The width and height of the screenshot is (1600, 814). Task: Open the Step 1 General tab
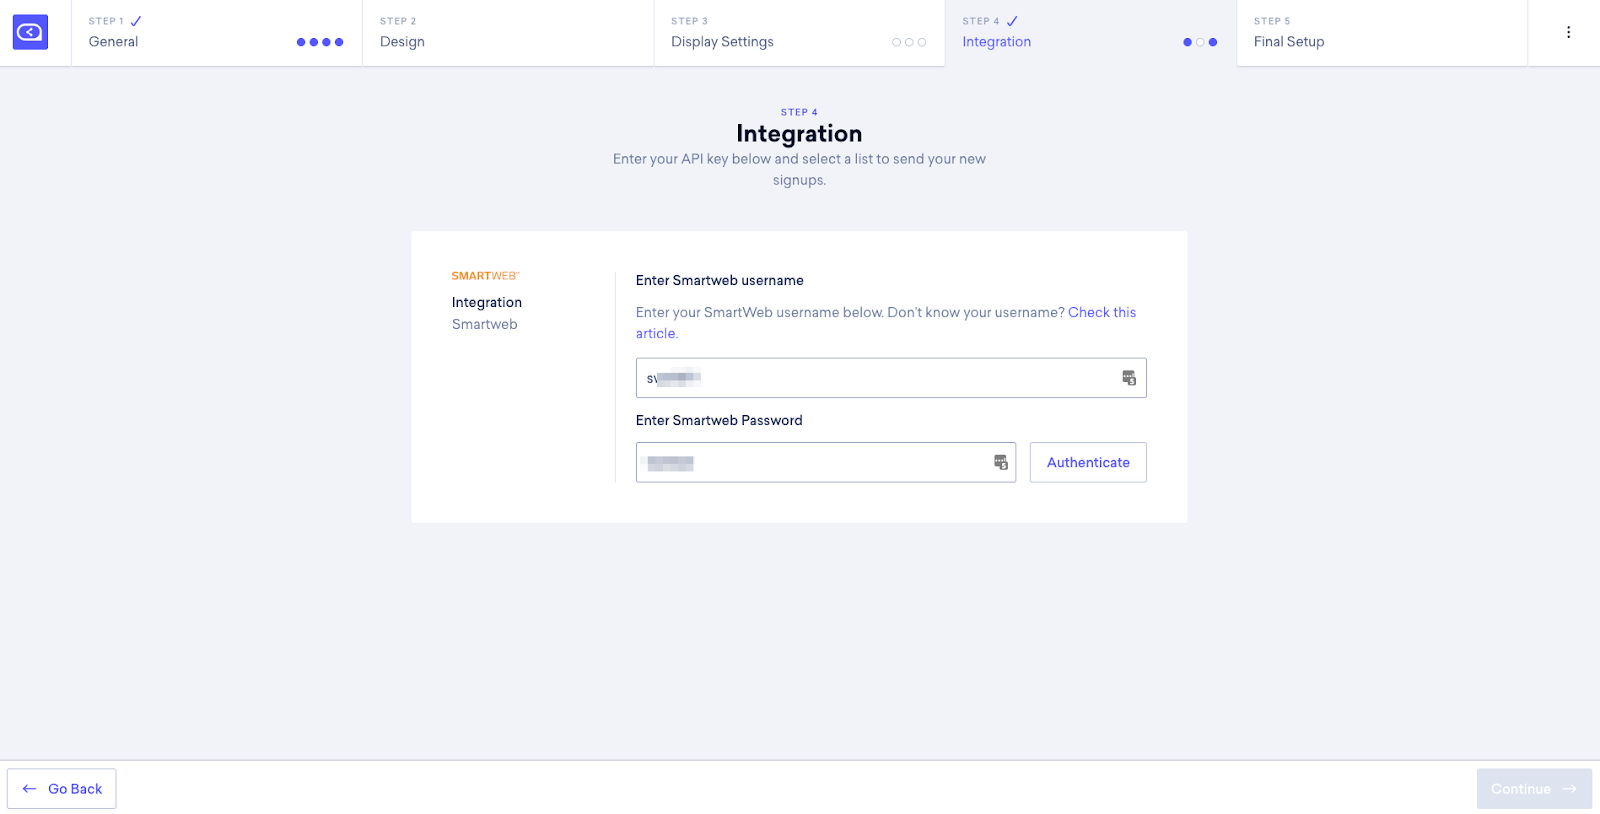217,33
